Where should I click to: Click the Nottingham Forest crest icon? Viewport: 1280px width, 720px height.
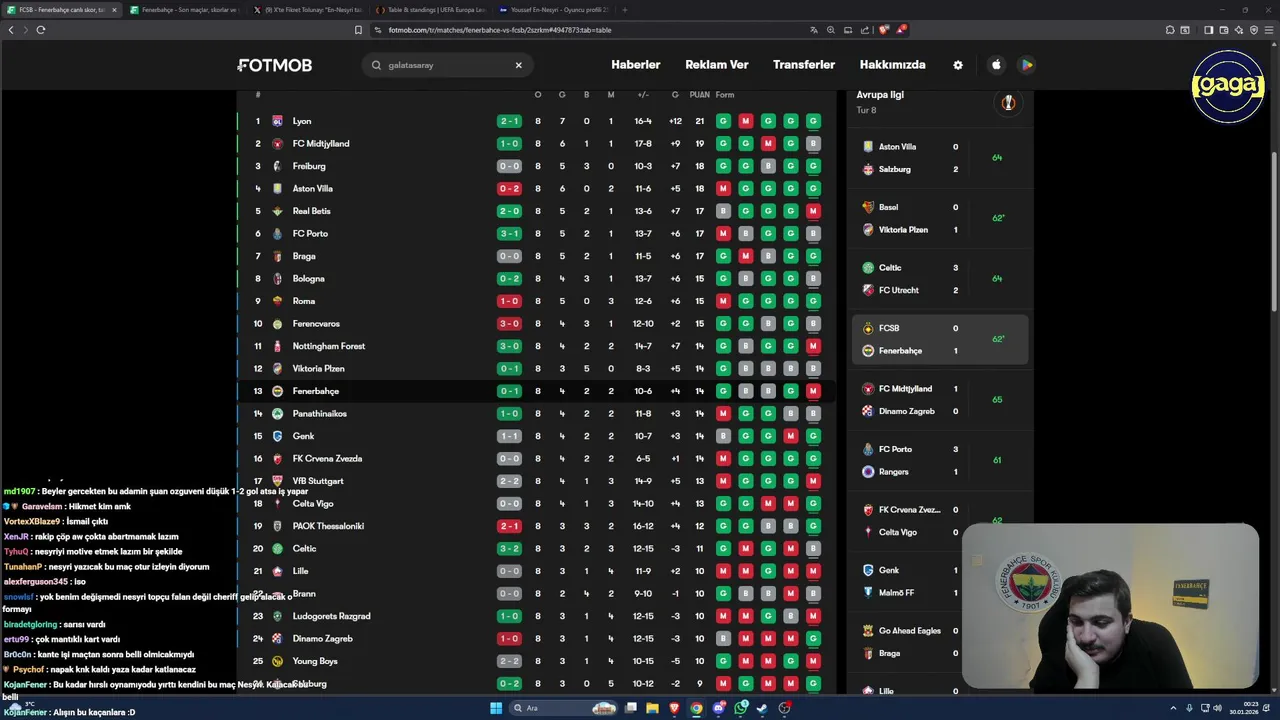[277, 346]
